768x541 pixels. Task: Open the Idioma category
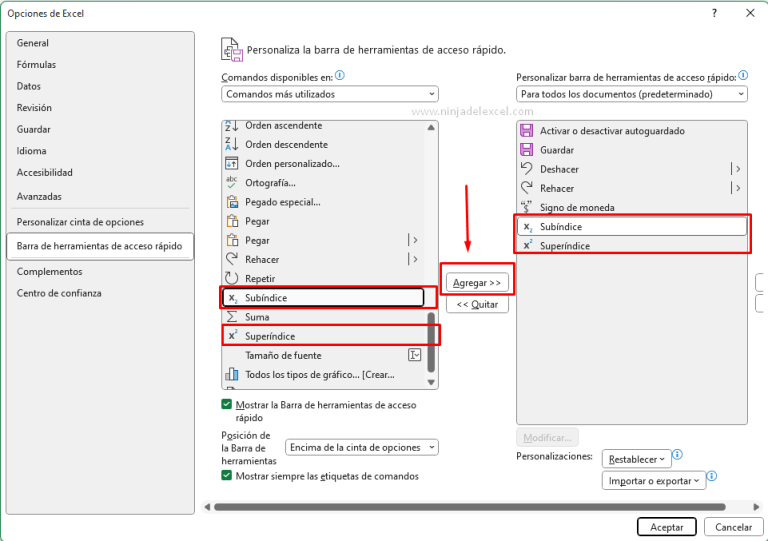(x=31, y=151)
